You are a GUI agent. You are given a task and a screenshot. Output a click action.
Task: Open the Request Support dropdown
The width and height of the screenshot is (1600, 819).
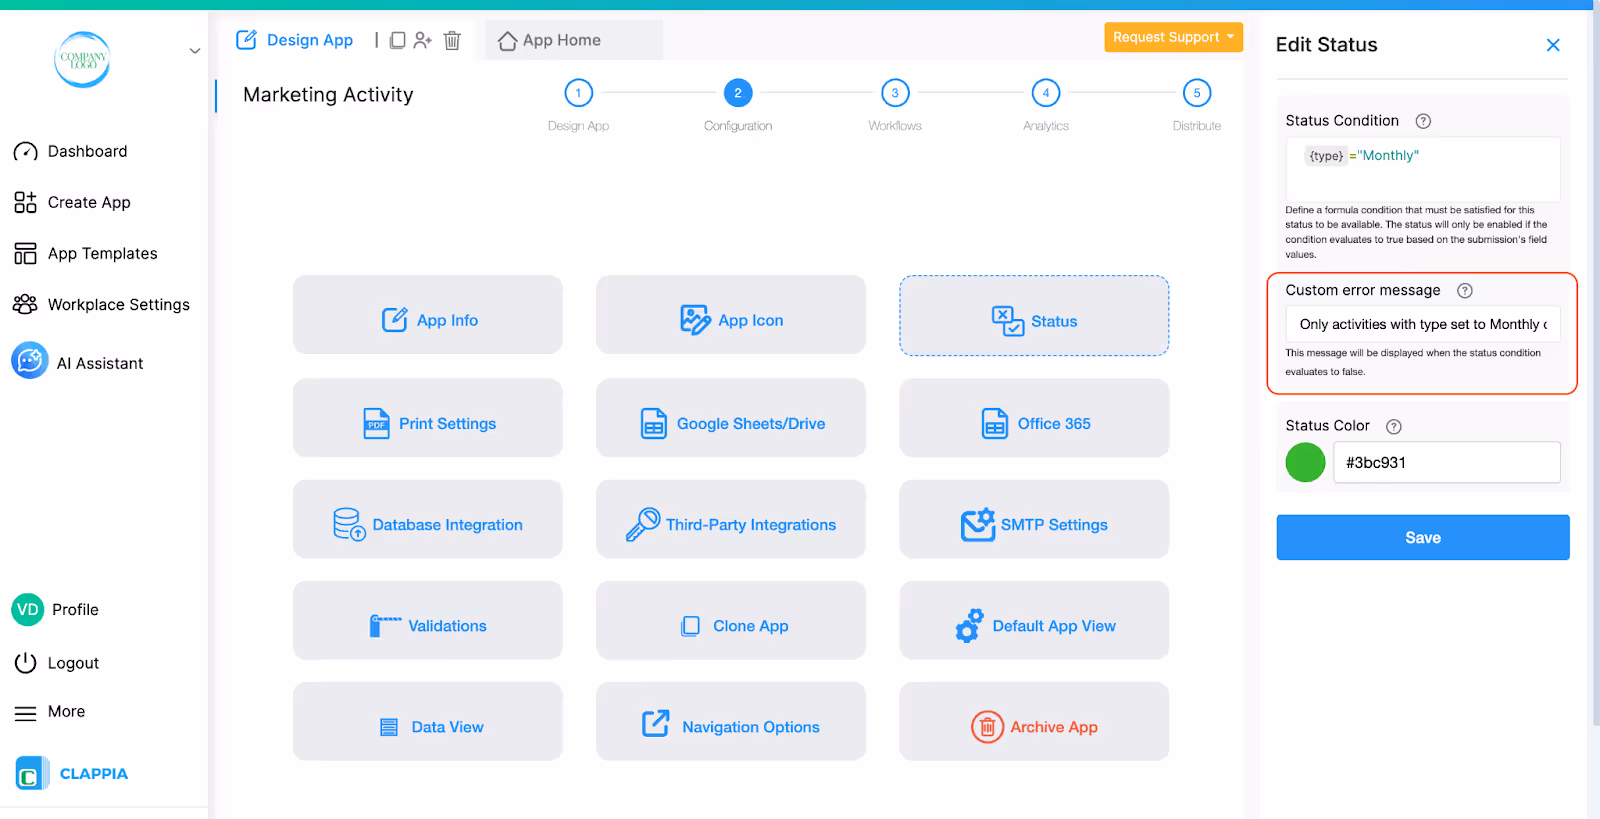[x=1173, y=37]
